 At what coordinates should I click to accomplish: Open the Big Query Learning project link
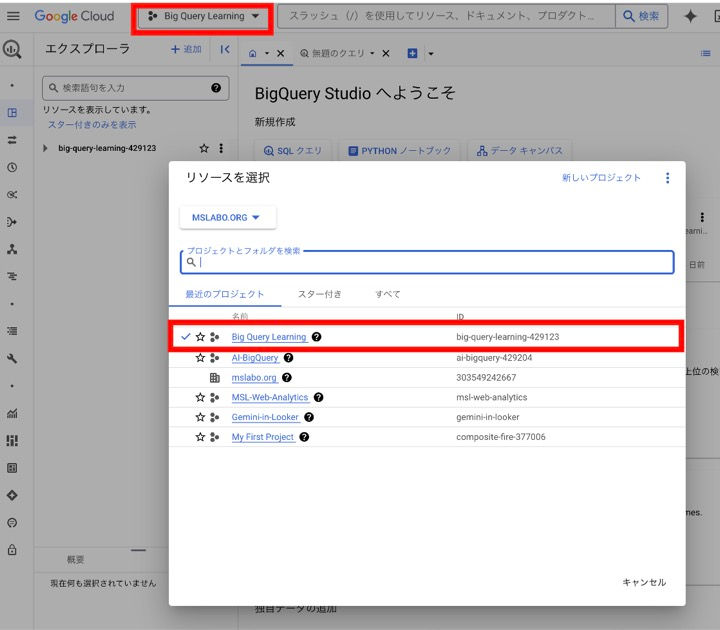pyautogui.click(x=269, y=337)
